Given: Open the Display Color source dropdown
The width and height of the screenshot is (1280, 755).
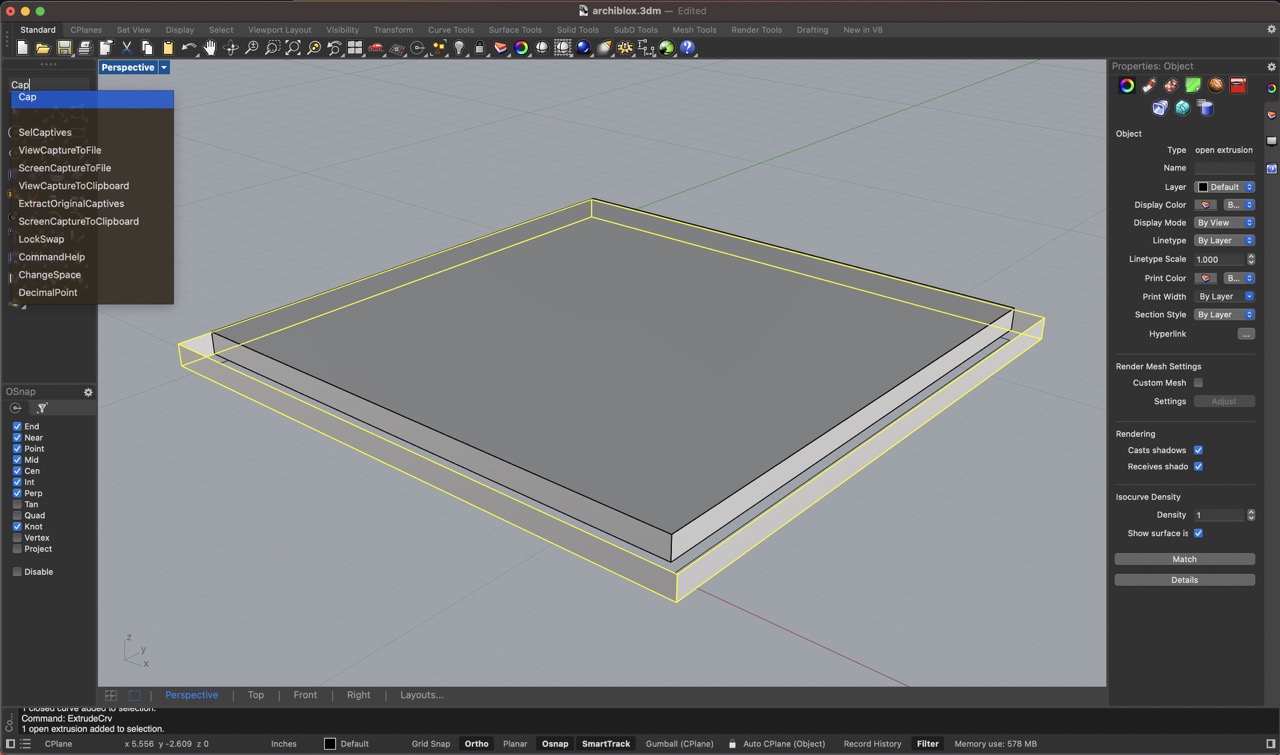Looking at the screenshot, I should click(1239, 205).
